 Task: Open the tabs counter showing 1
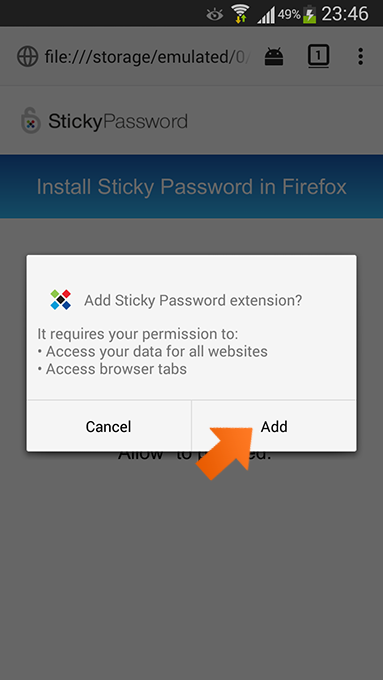(318, 56)
